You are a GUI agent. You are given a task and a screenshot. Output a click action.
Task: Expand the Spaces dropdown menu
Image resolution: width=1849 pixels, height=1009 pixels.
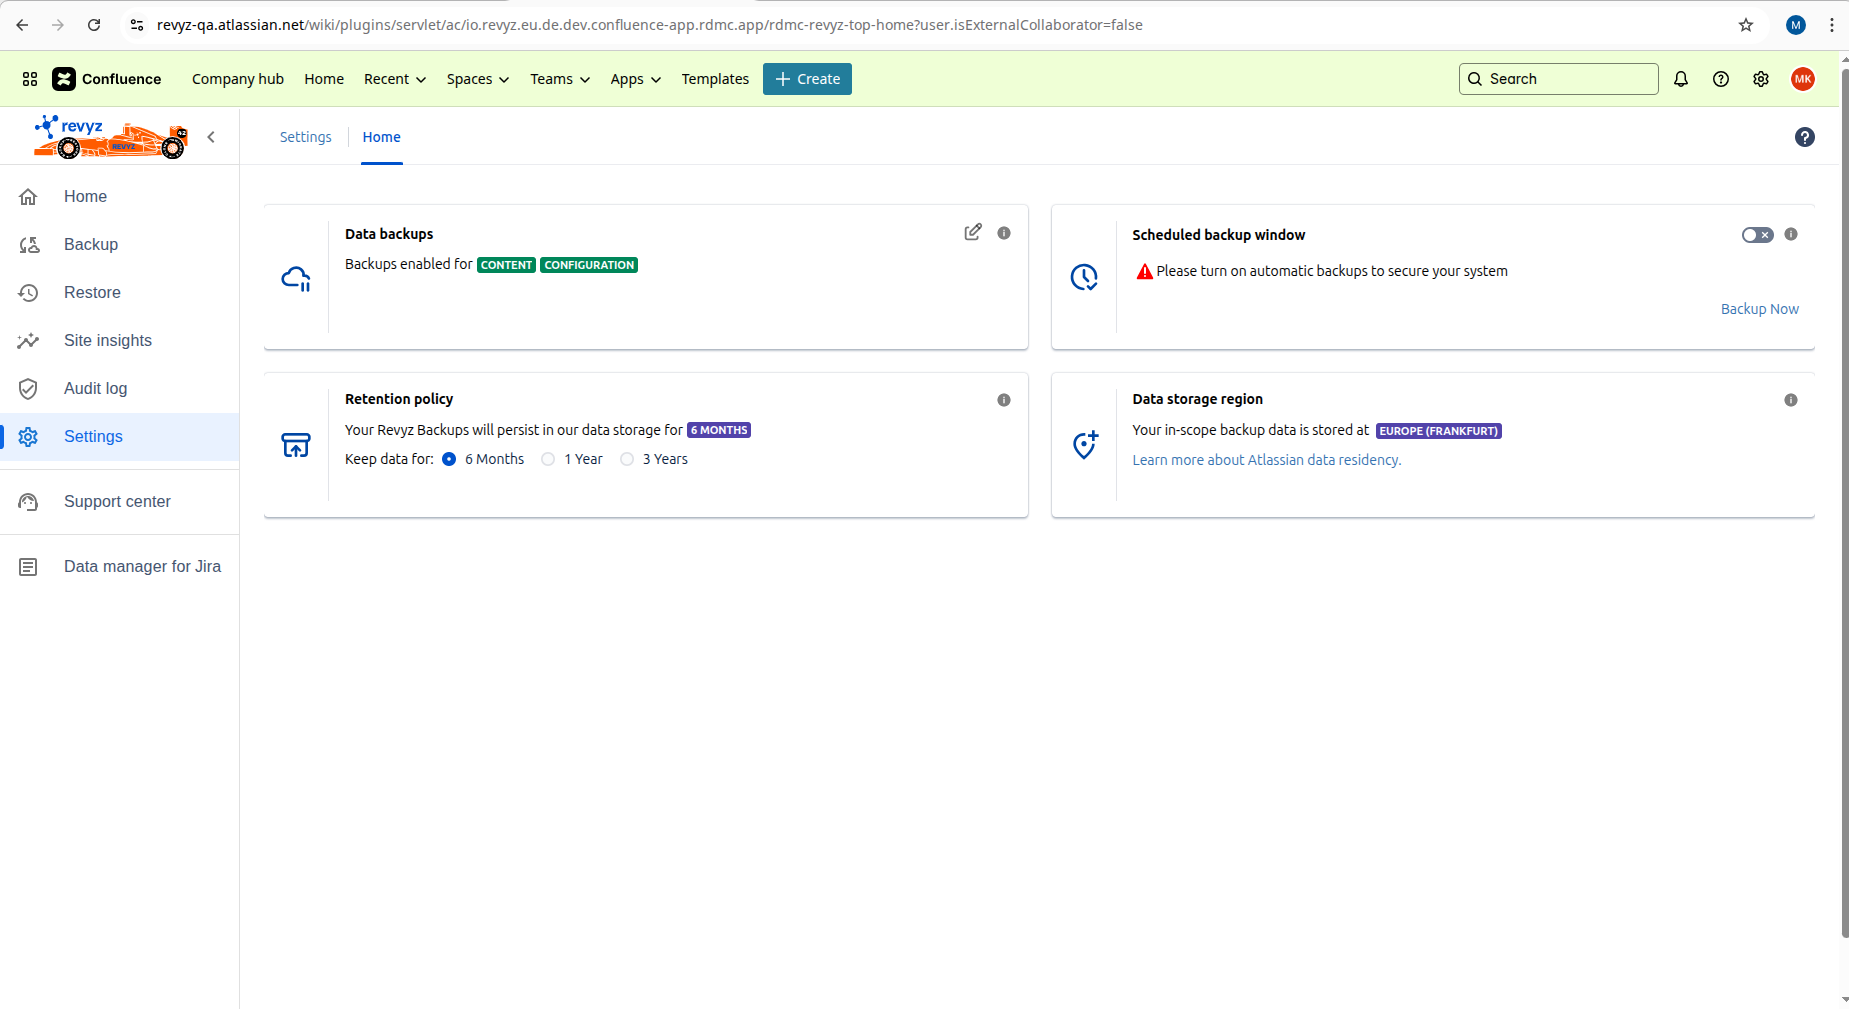coord(478,79)
